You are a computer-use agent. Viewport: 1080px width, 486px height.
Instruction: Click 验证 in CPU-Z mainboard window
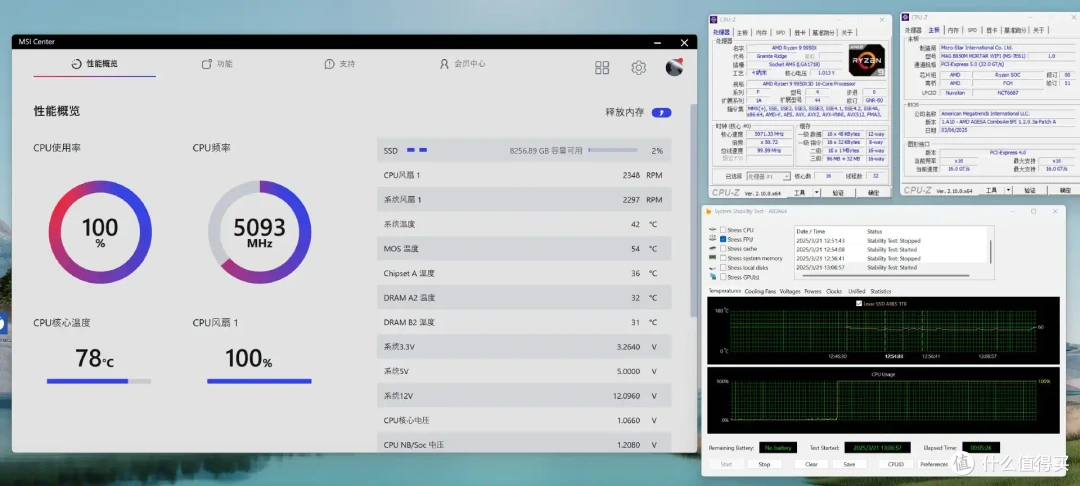[1030, 190]
